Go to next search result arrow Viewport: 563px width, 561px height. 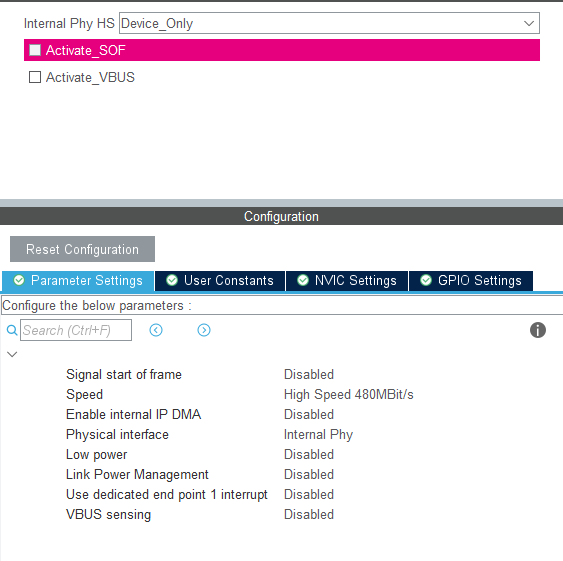(x=204, y=330)
